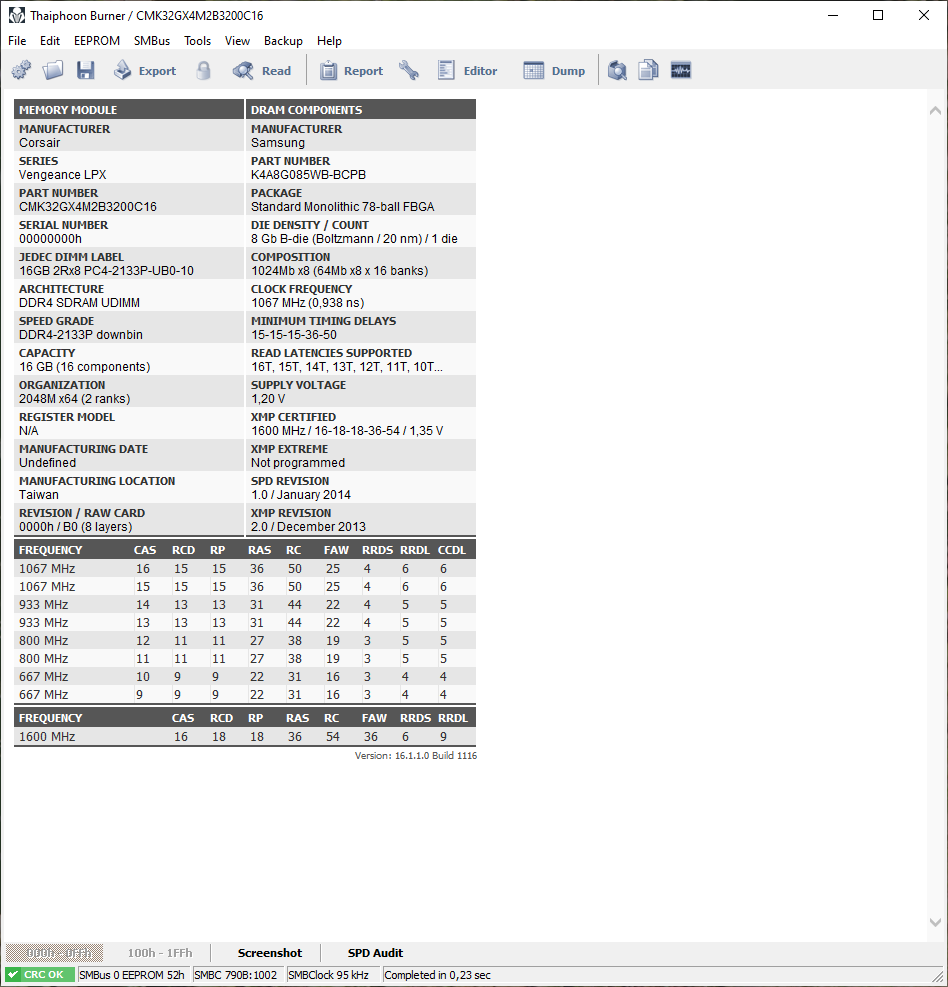Open the Dump view button
Image resolution: width=948 pixels, height=987 pixels.
coord(554,70)
